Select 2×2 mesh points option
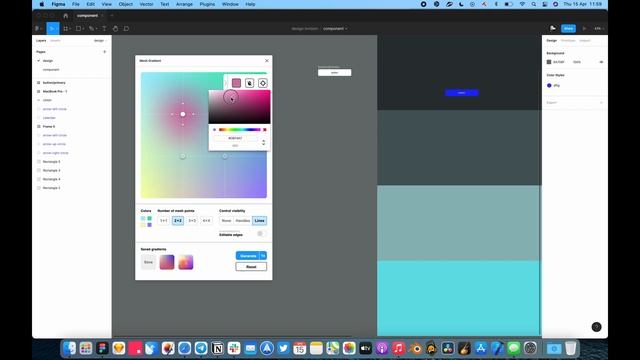 [x=178, y=220]
